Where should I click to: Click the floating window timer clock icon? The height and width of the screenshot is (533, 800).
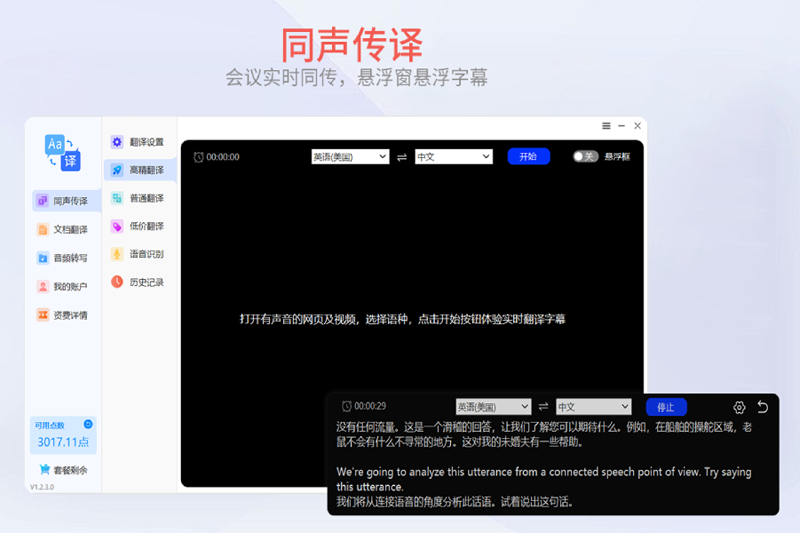(x=346, y=407)
